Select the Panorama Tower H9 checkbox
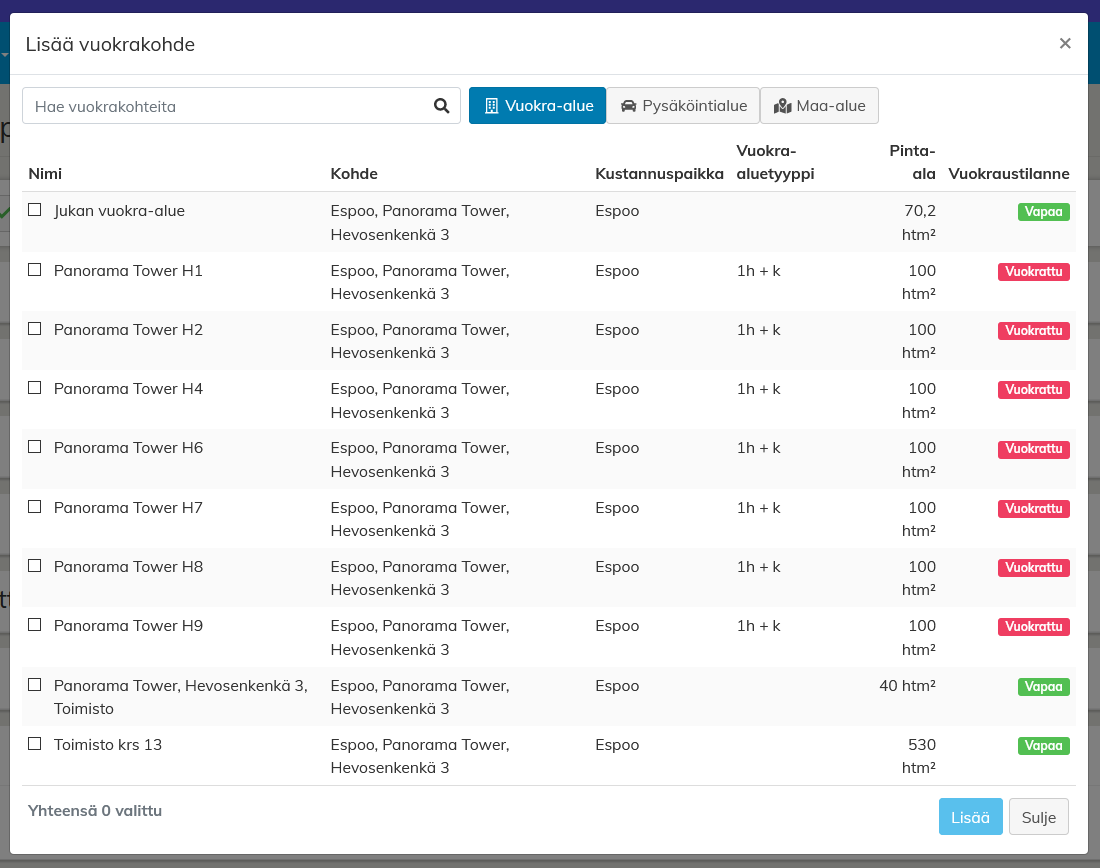This screenshot has width=1100, height=868. click(x=35, y=625)
